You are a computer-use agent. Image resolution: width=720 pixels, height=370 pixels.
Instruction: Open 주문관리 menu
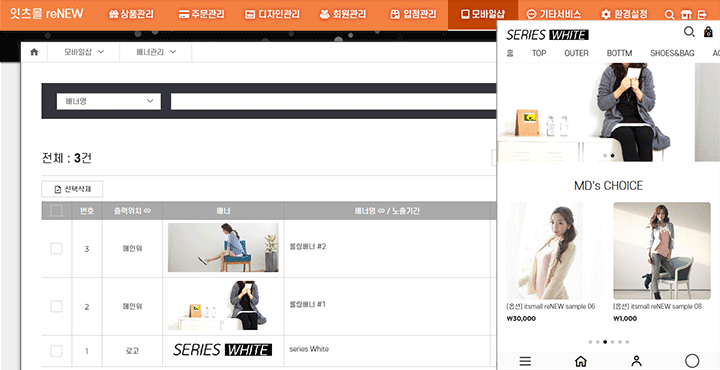click(x=201, y=15)
